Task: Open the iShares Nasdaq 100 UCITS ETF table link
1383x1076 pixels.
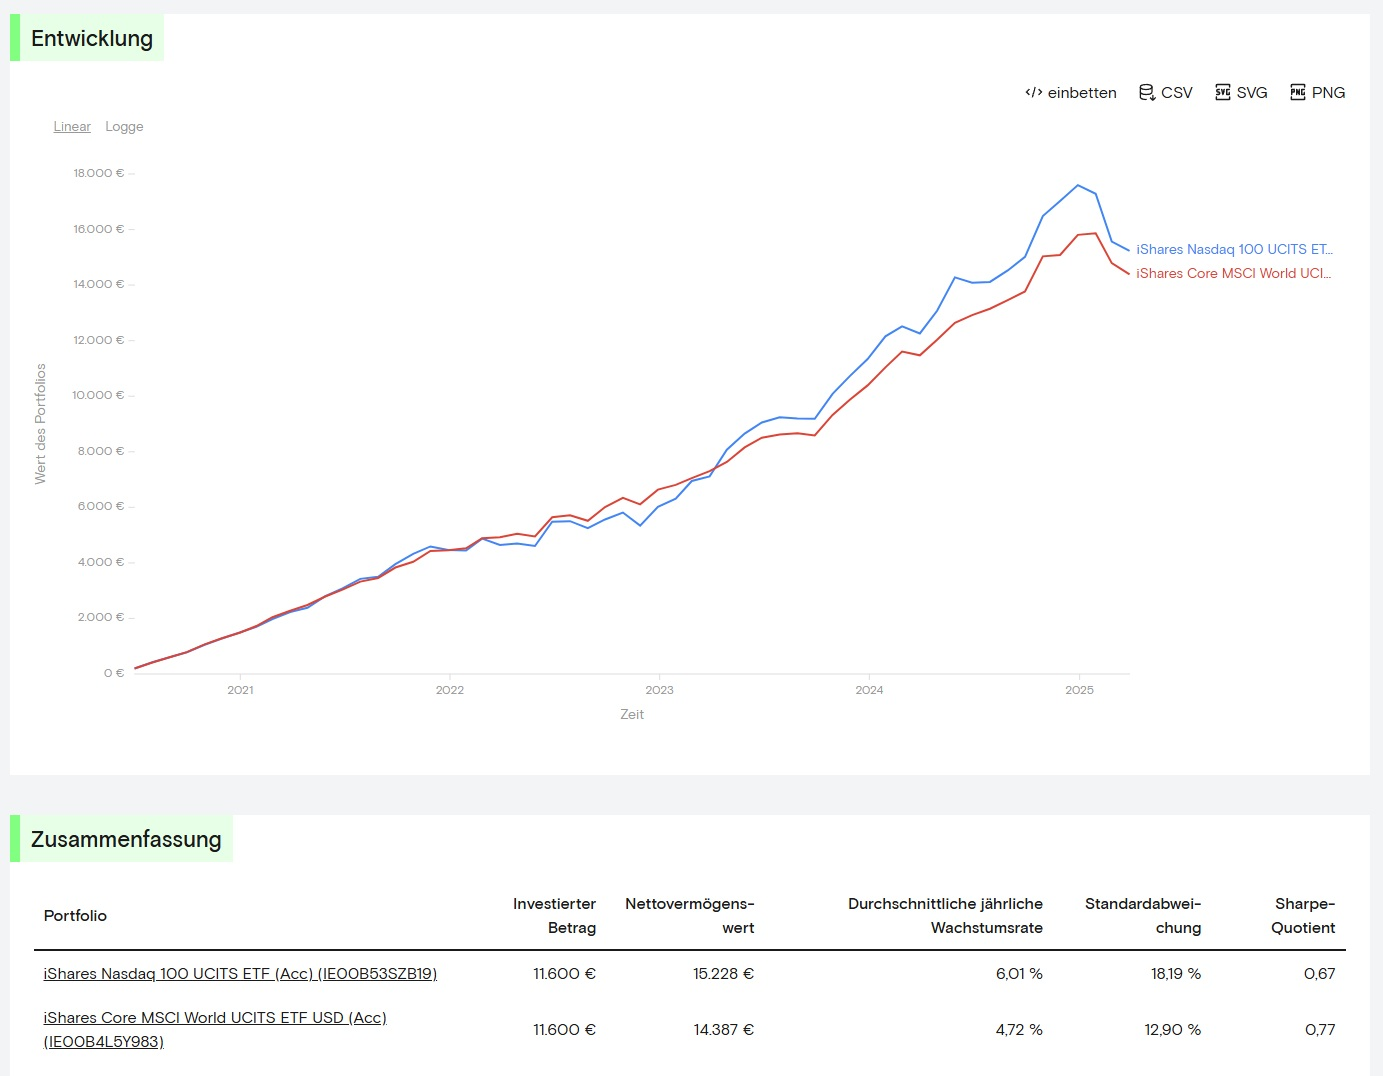Action: 240,973
